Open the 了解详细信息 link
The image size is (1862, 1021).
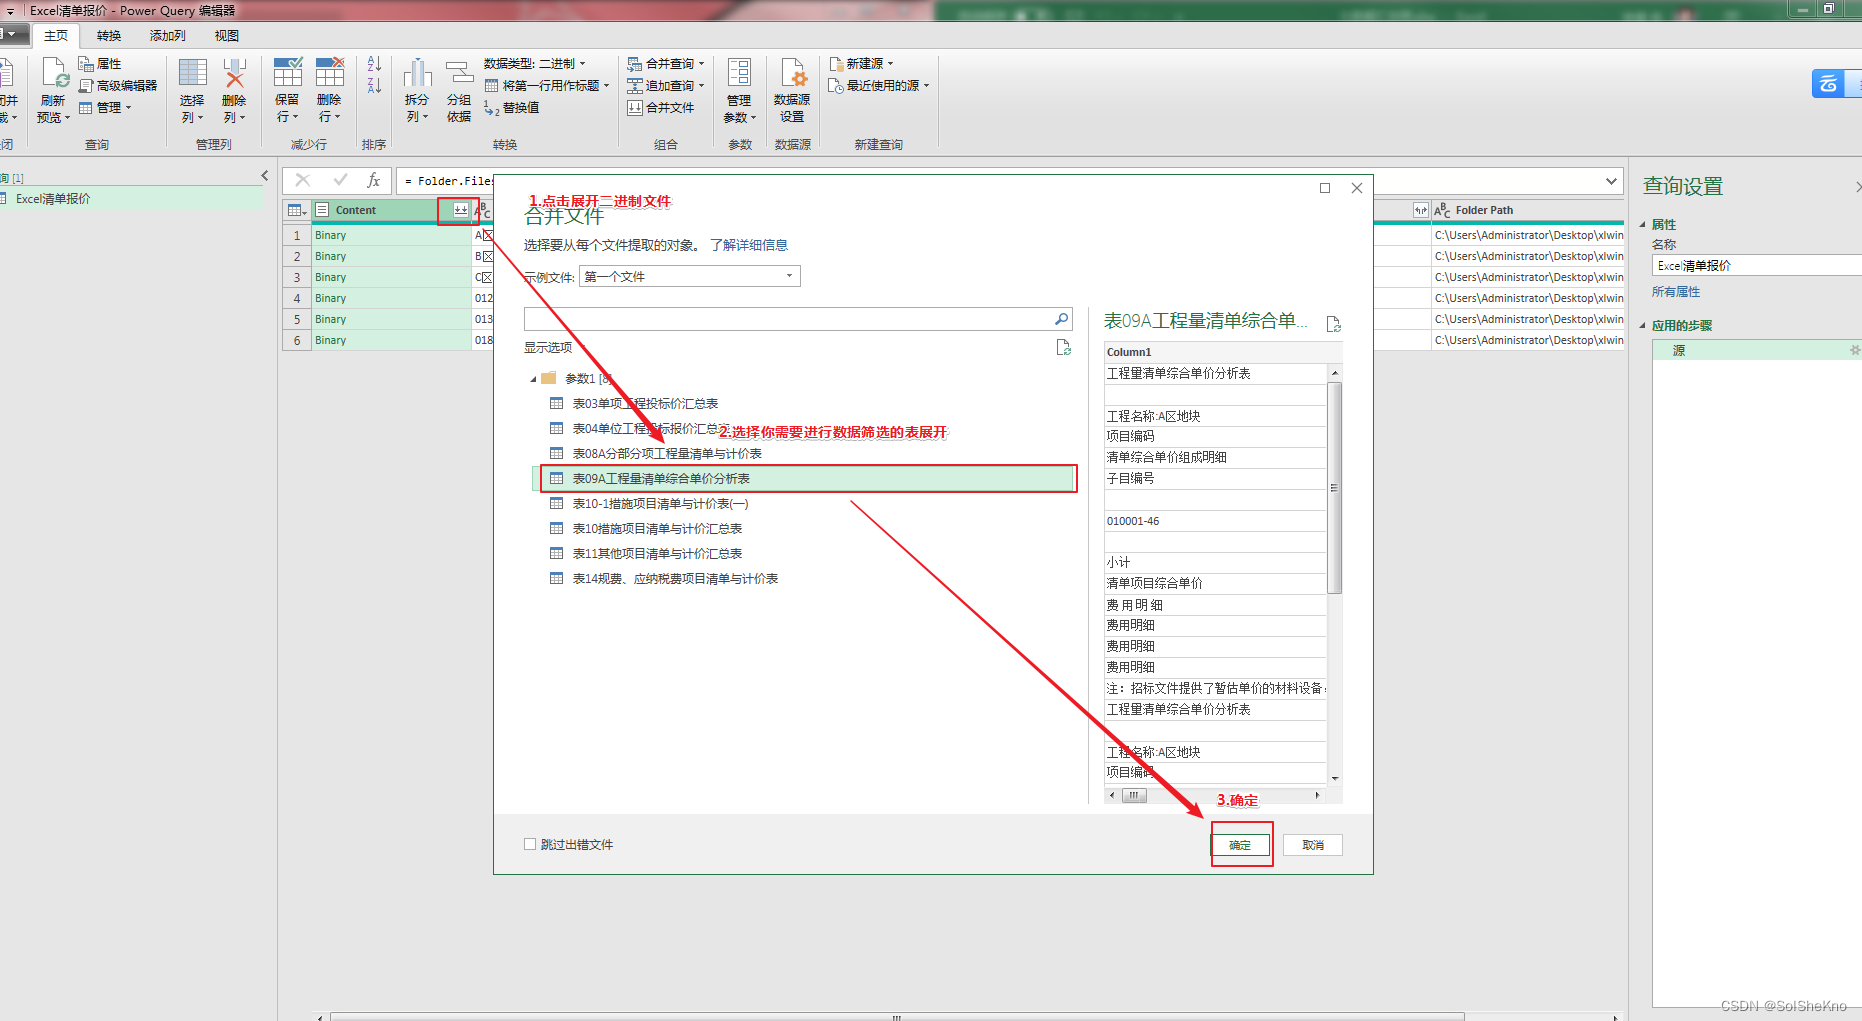point(749,245)
